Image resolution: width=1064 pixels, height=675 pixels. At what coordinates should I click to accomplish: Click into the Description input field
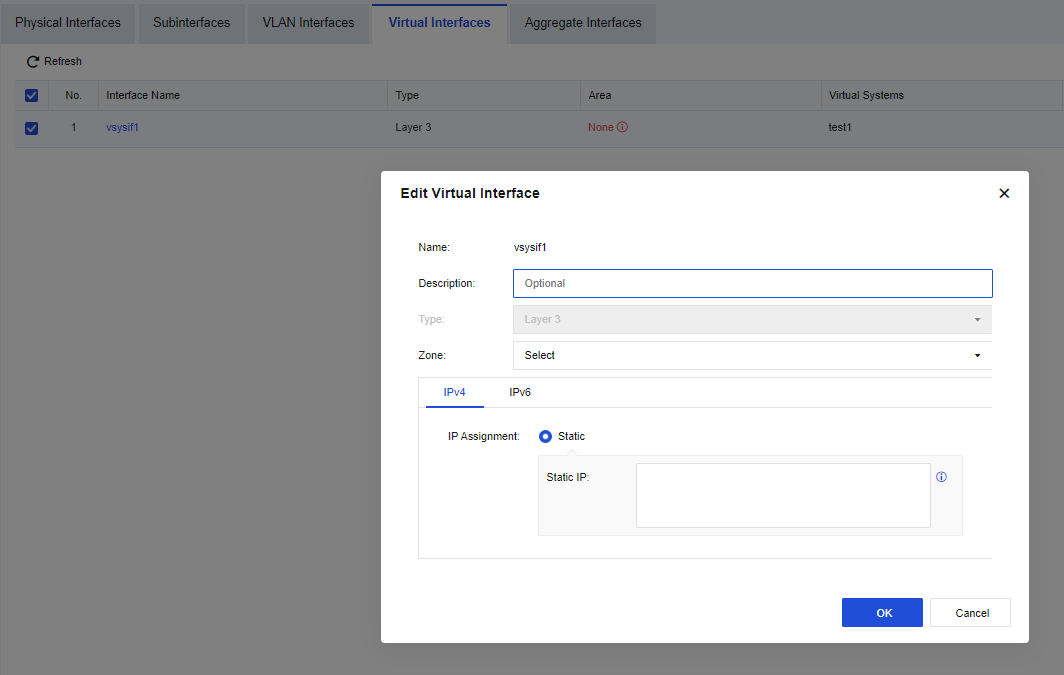pyautogui.click(x=751, y=283)
